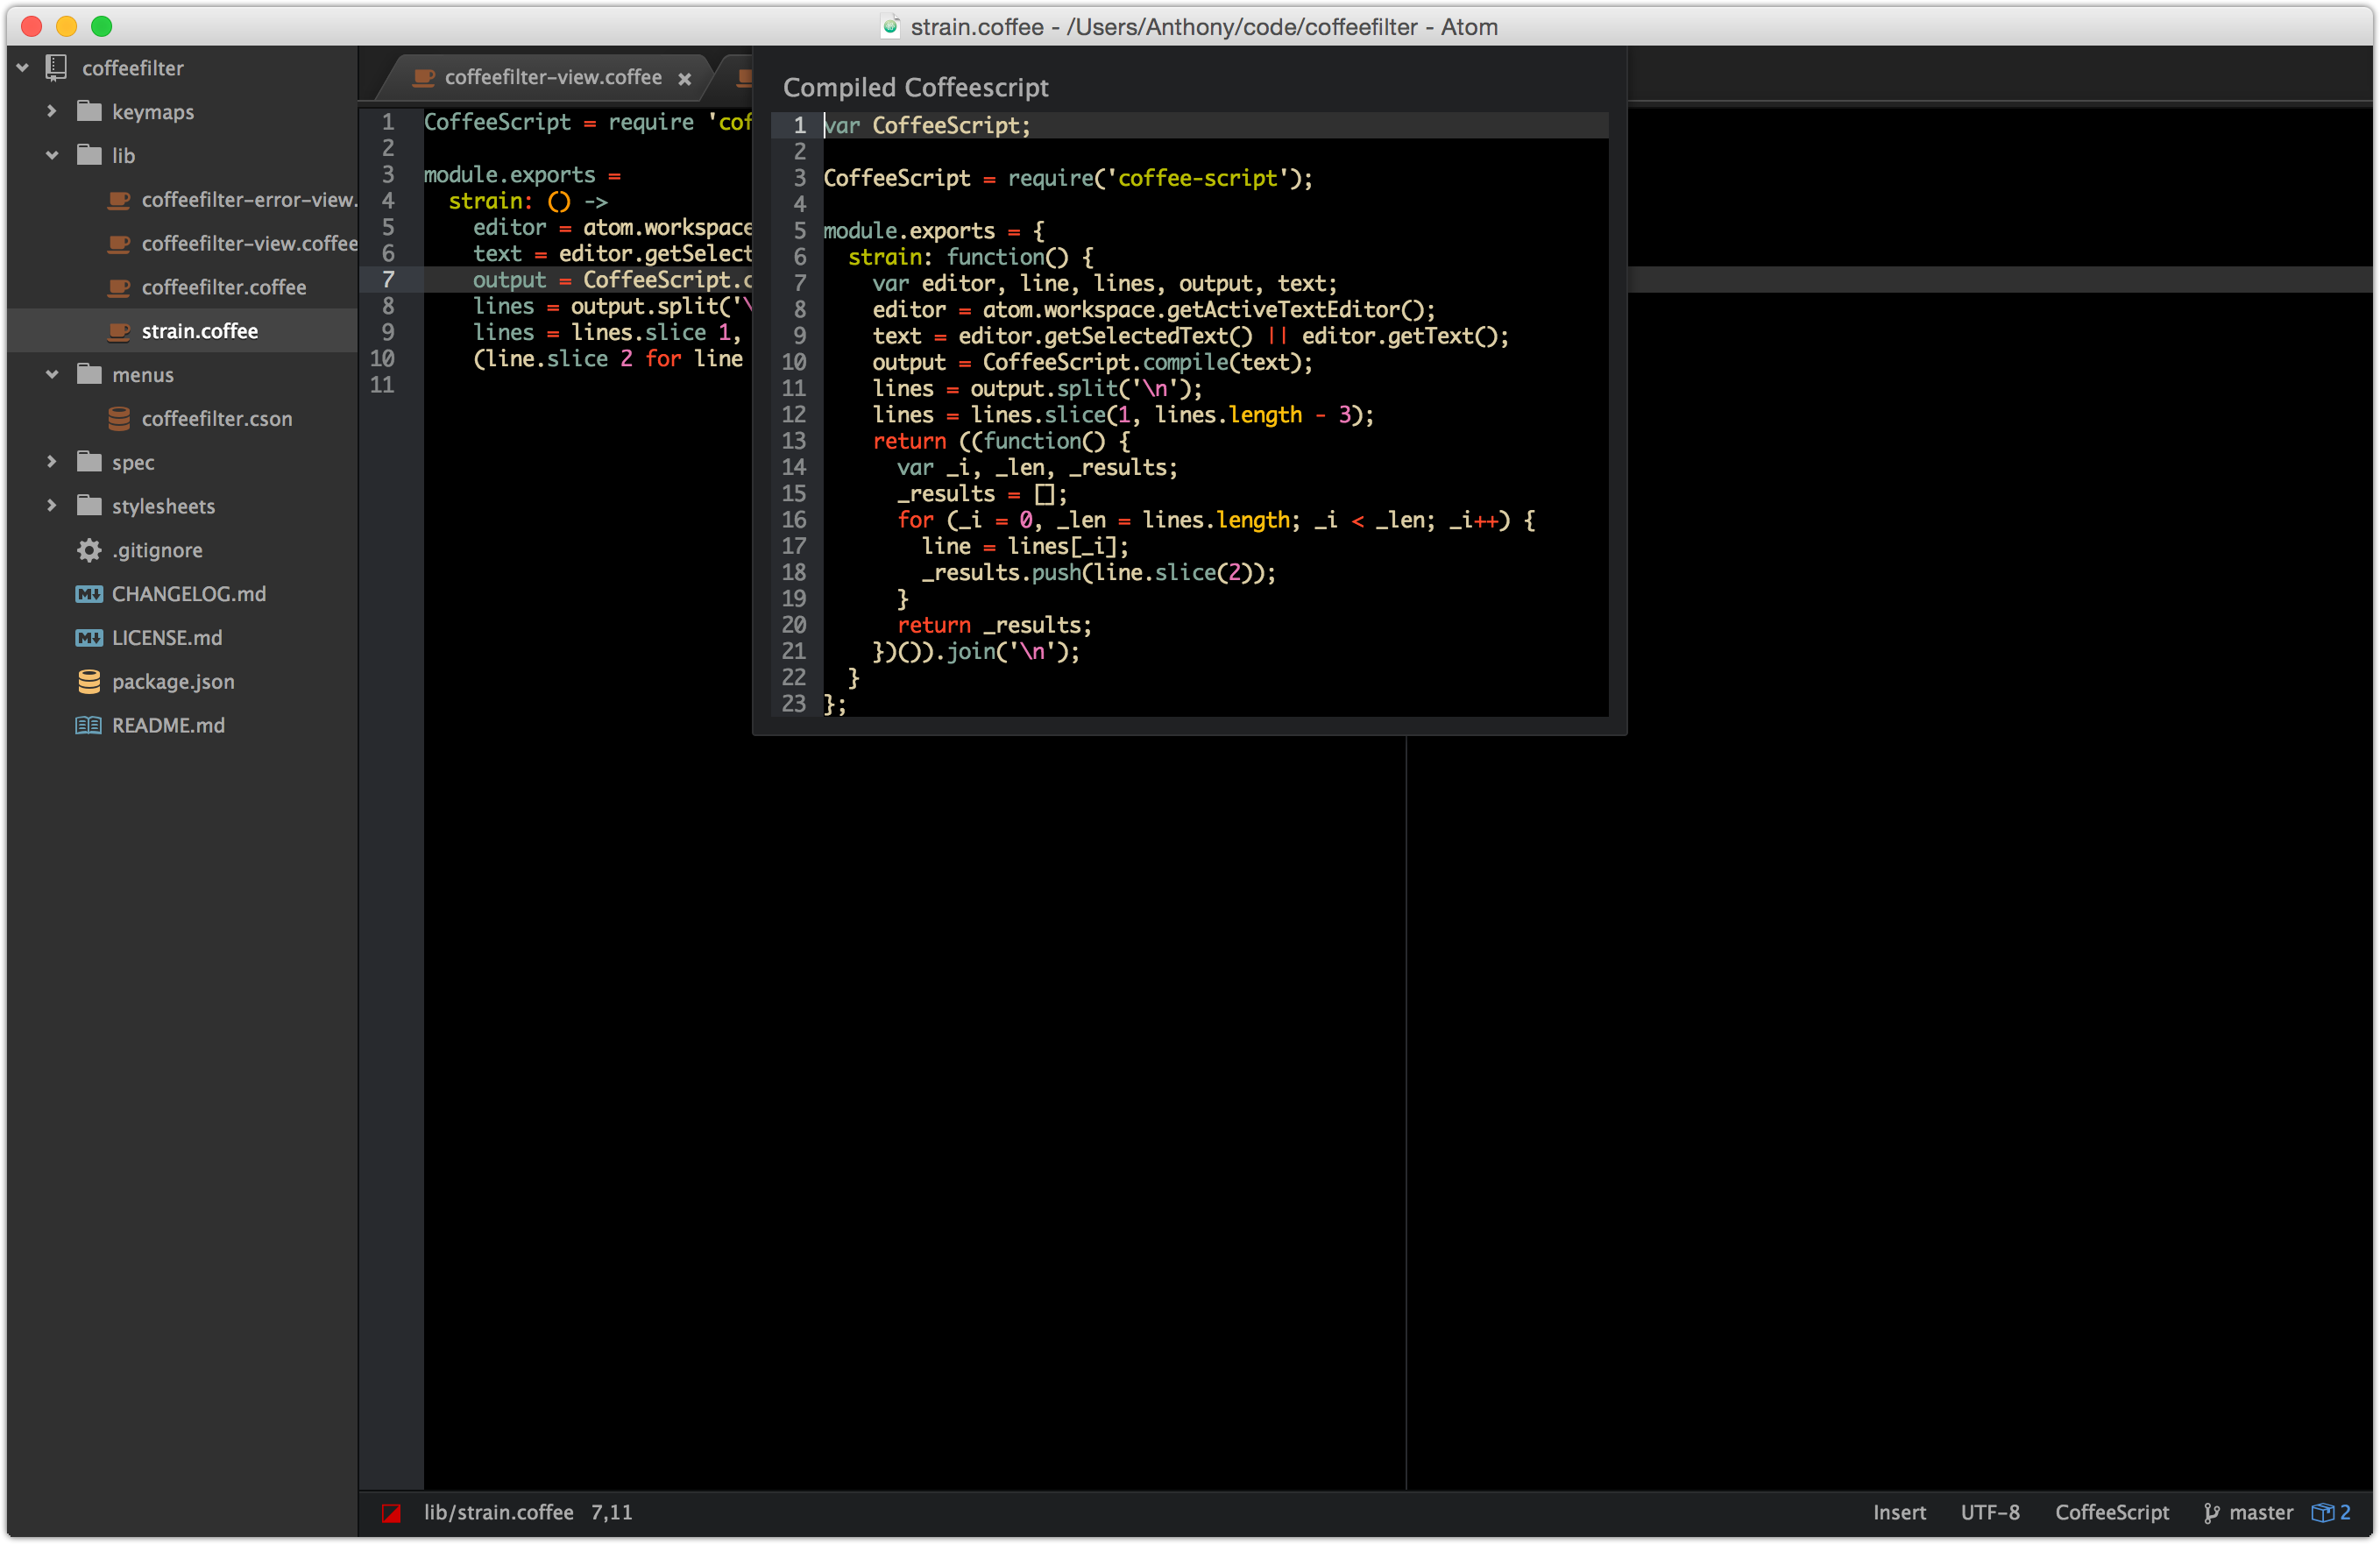Viewport: 2380px width, 1544px height.
Task: Click the git branch icon in status bar
Action: tap(2212, 1513)
